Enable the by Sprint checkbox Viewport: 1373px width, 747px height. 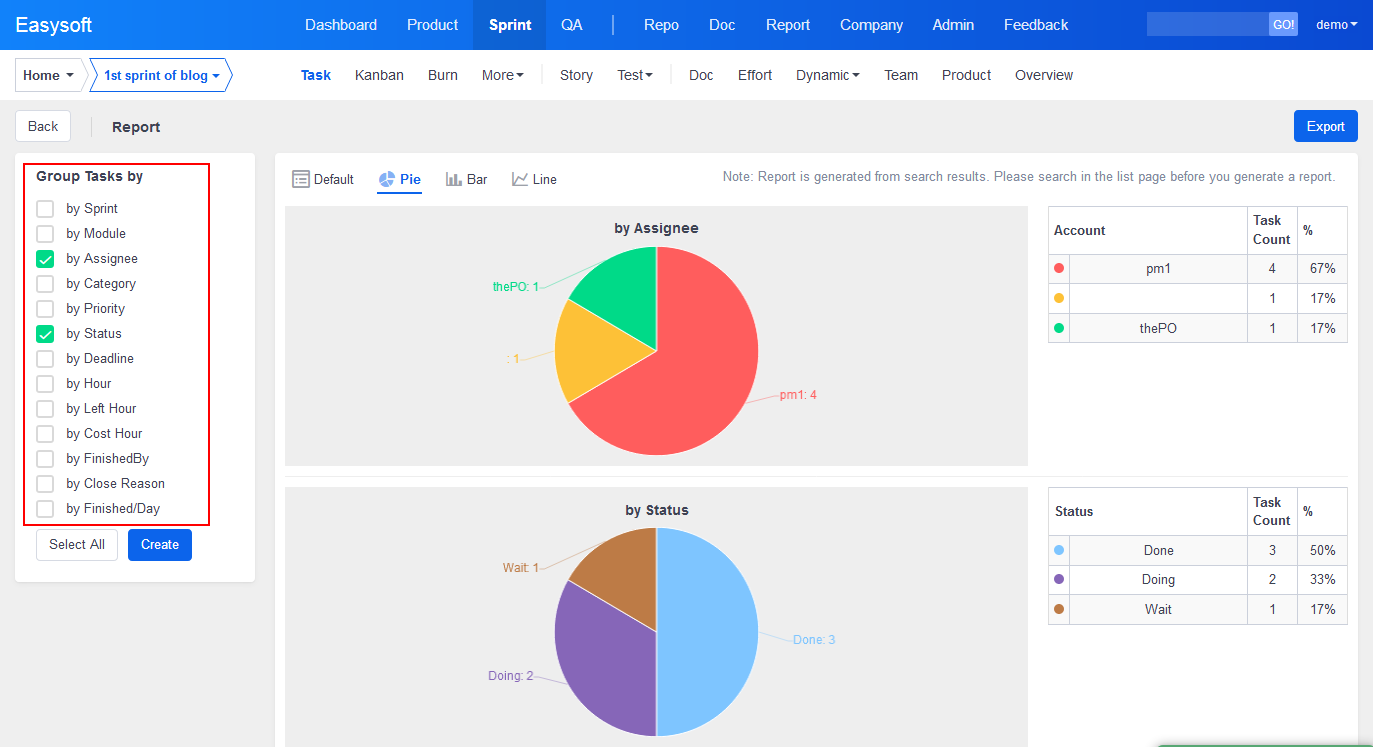coord(45,209)
